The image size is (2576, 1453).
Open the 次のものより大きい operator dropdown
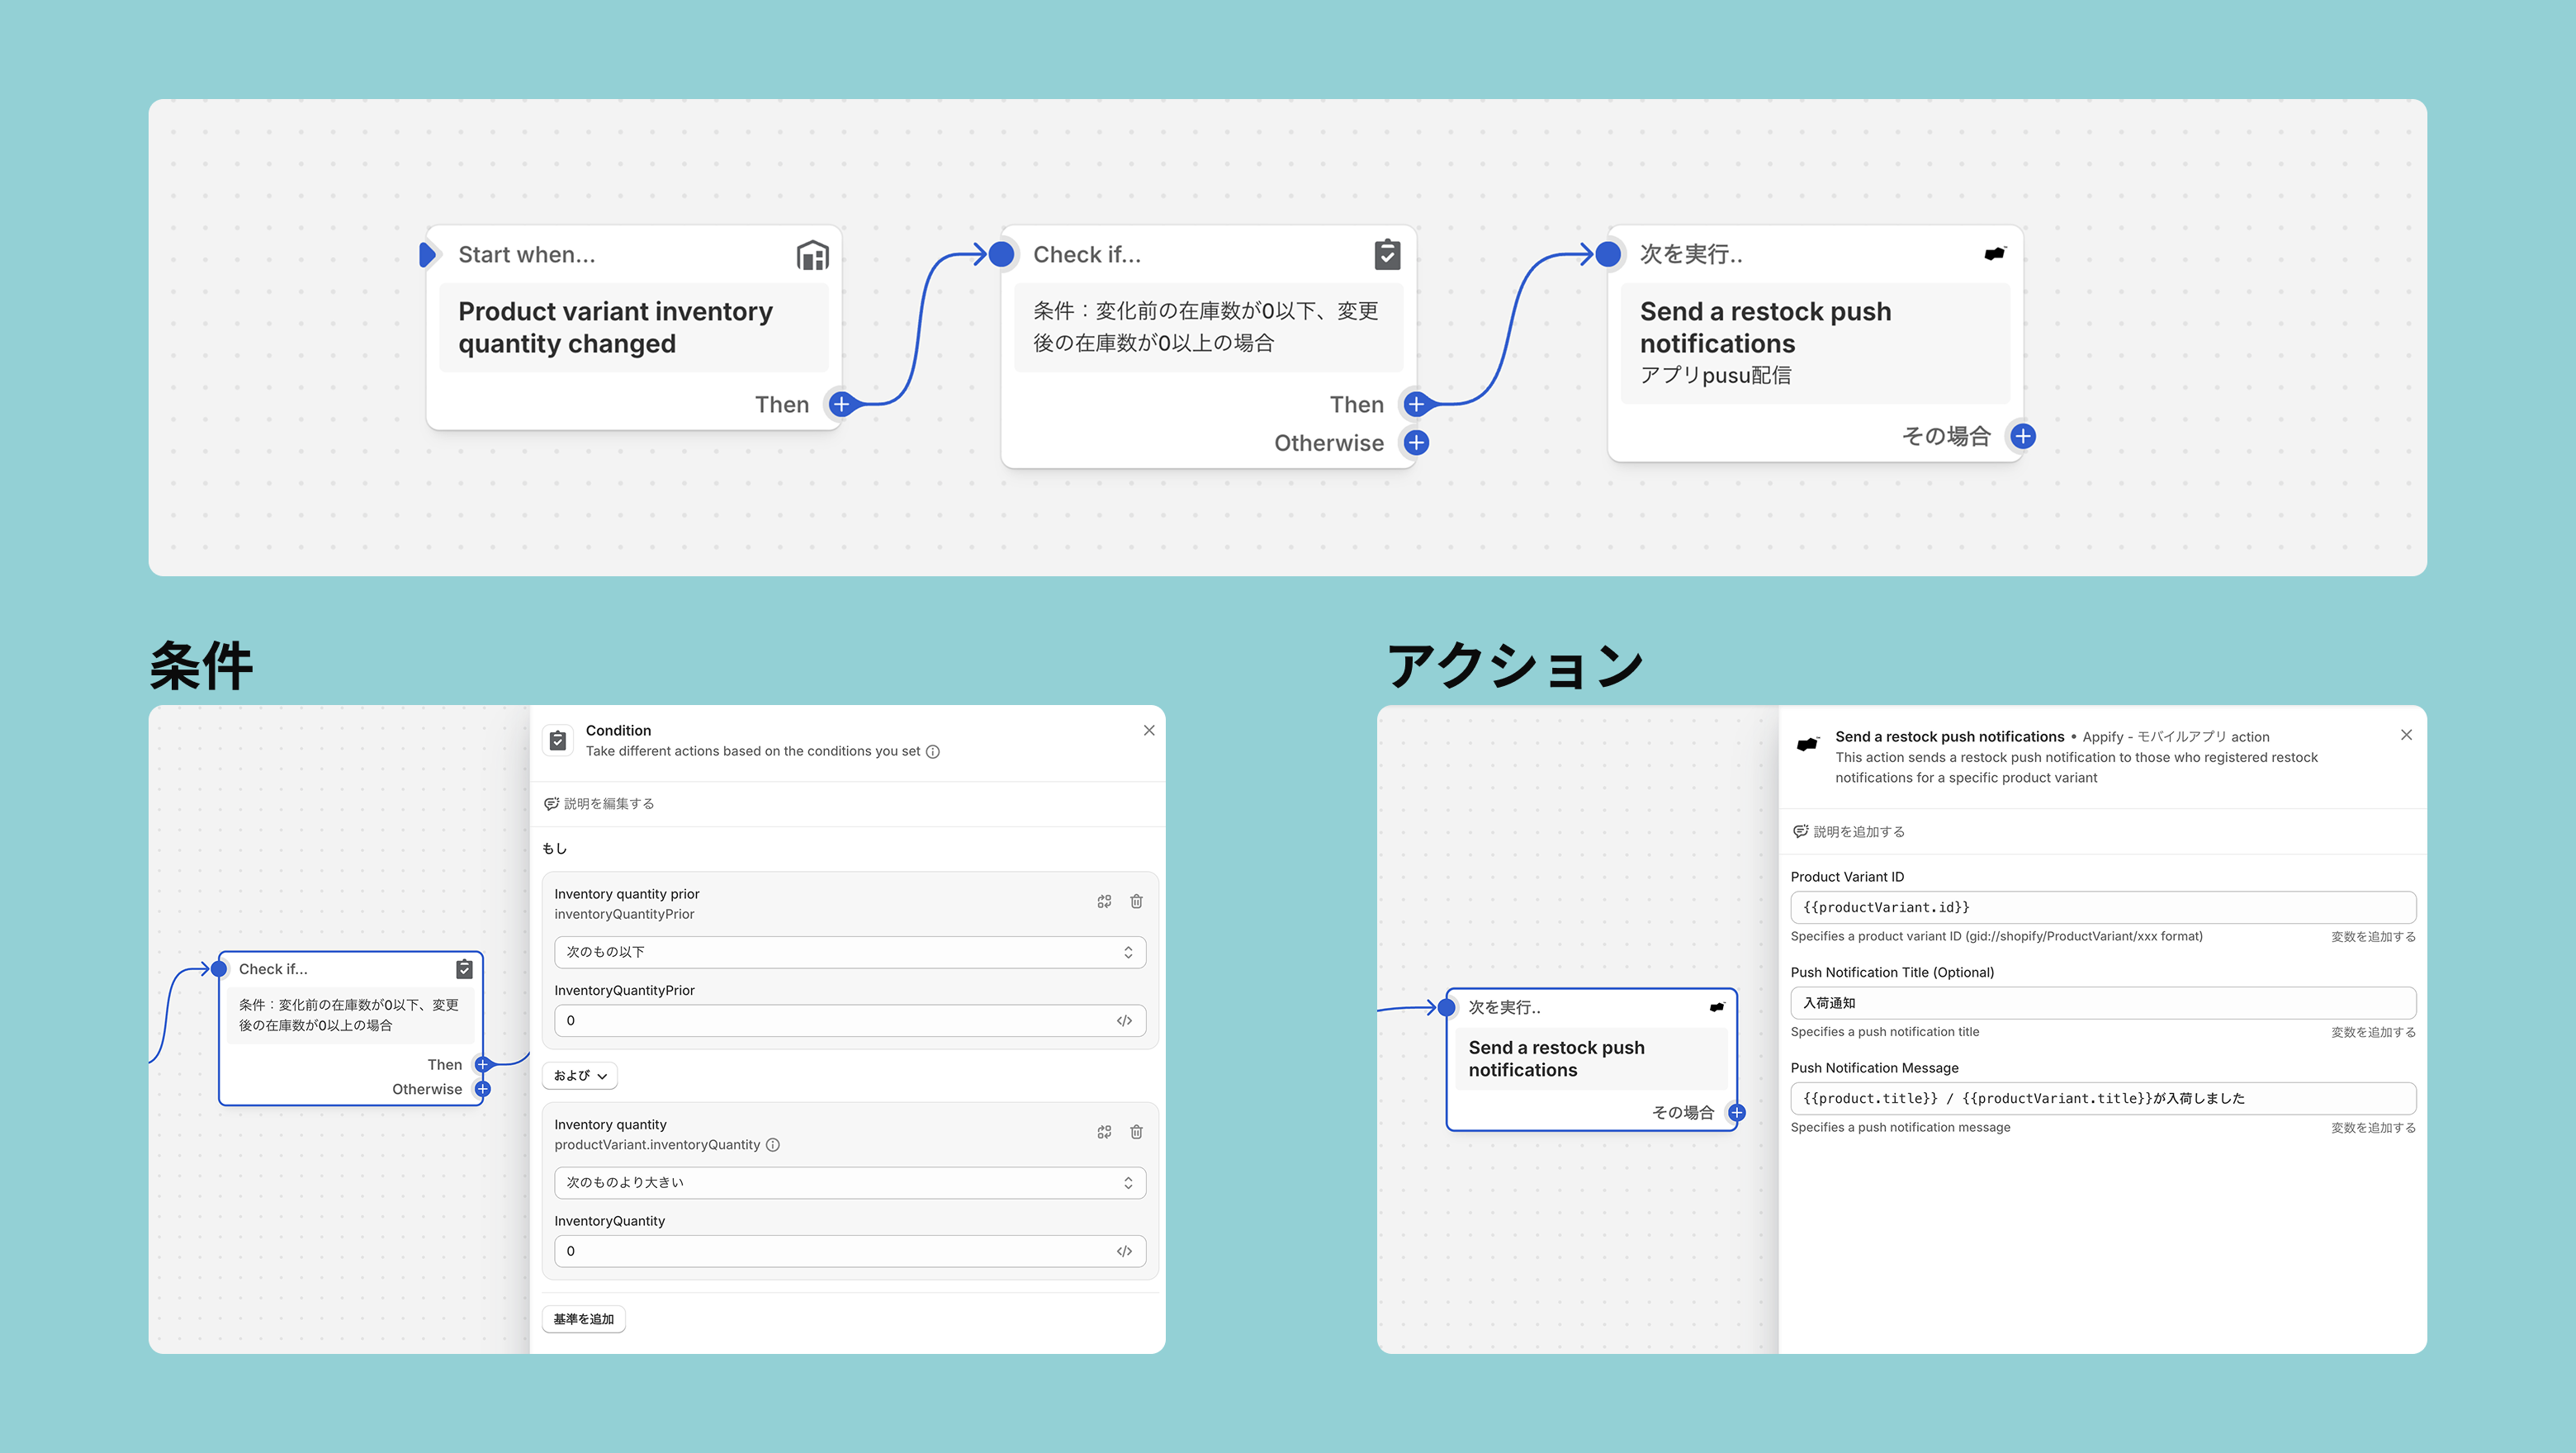(849, 1183)
